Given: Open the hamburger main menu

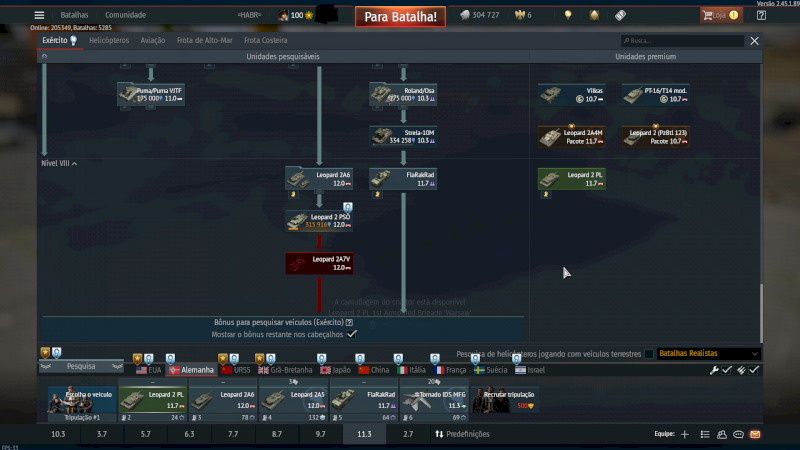Looking at the screenshot, I should pyautogui.click(x=39, y=15).
